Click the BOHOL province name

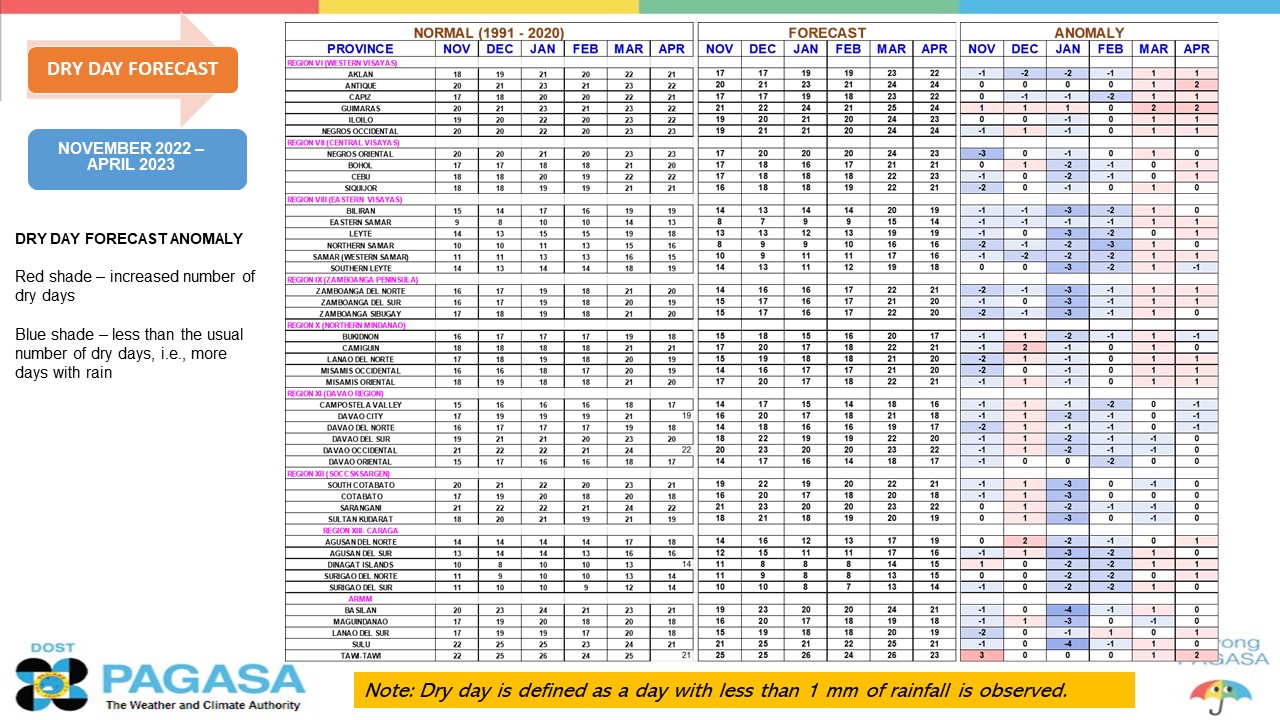[360, 165]
